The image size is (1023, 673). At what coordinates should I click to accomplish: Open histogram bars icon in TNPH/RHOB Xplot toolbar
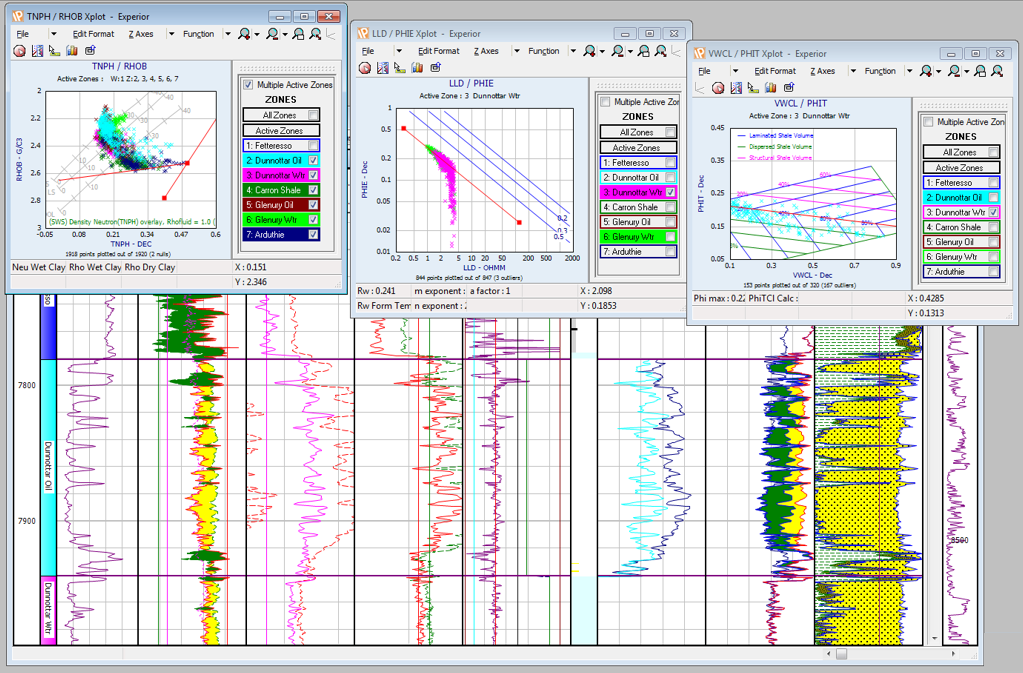tap(72, 51)
